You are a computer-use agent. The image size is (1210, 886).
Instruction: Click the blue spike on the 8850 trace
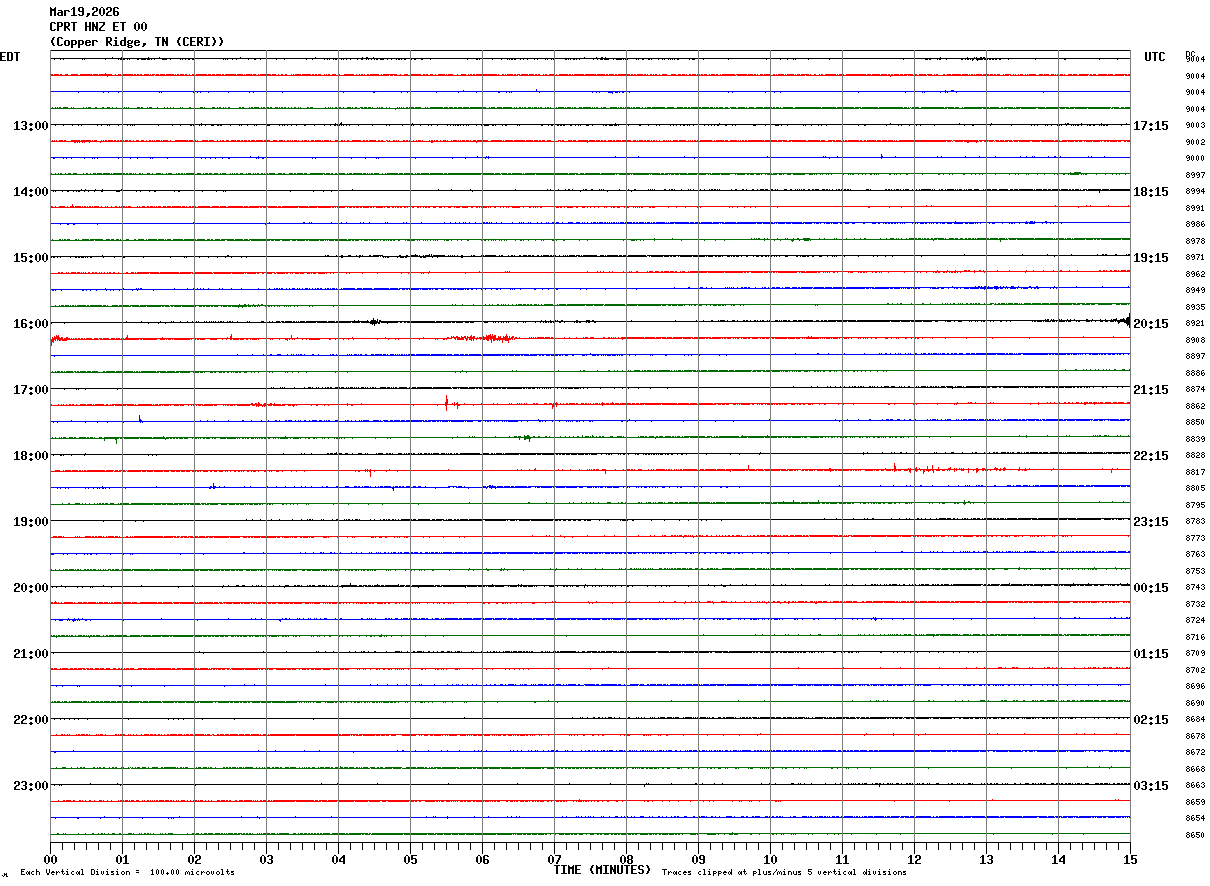click(140, 419)
